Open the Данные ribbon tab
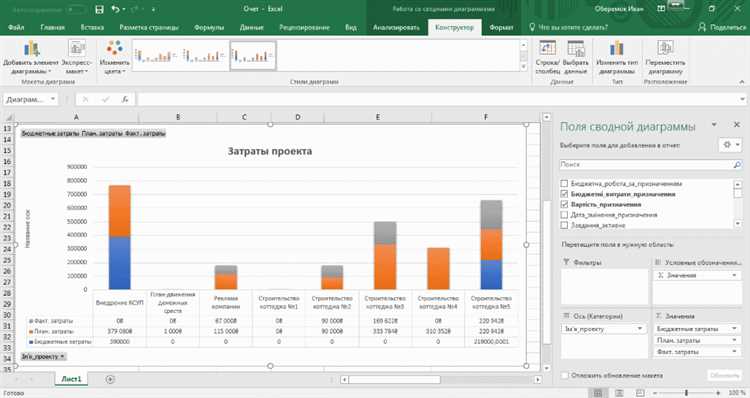This screenshot has height=398, width=750. tap(252, 27)
